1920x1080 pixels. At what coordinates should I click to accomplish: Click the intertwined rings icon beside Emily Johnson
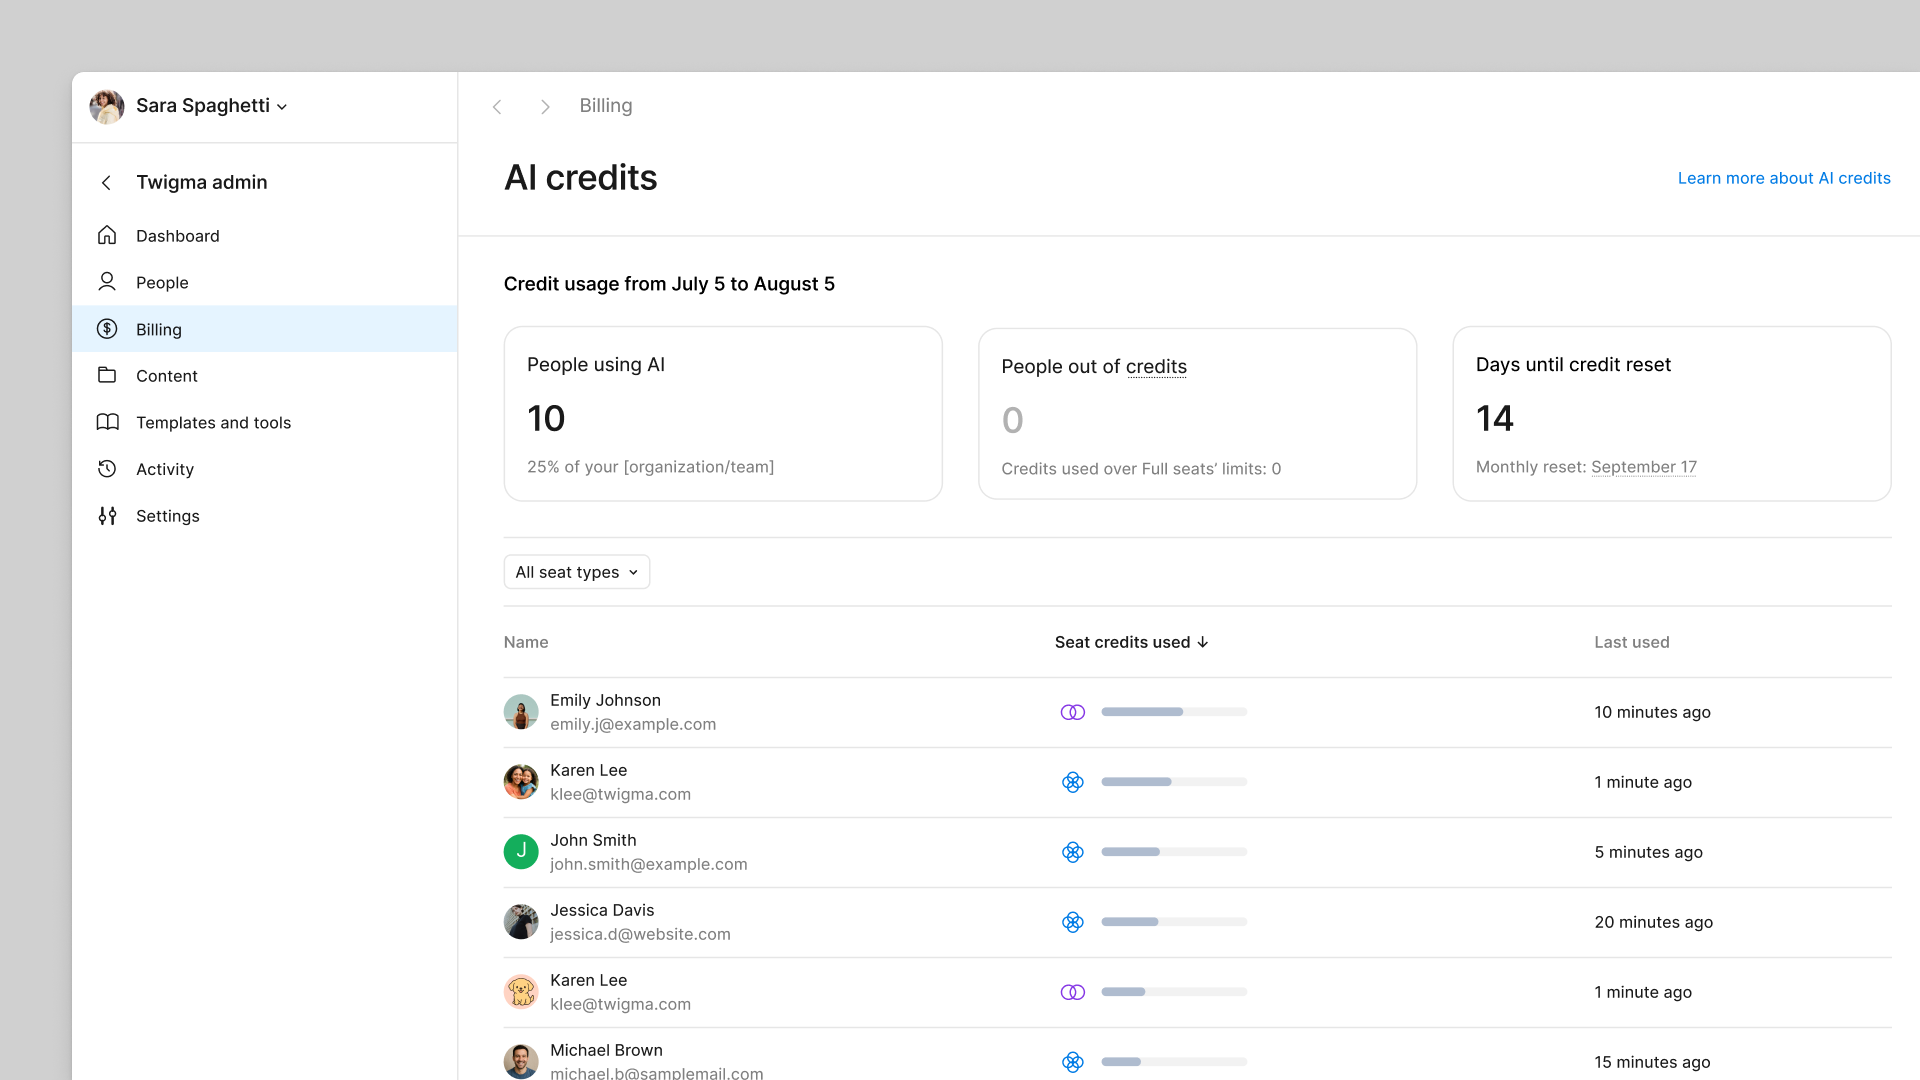[x=1073, y=712]
